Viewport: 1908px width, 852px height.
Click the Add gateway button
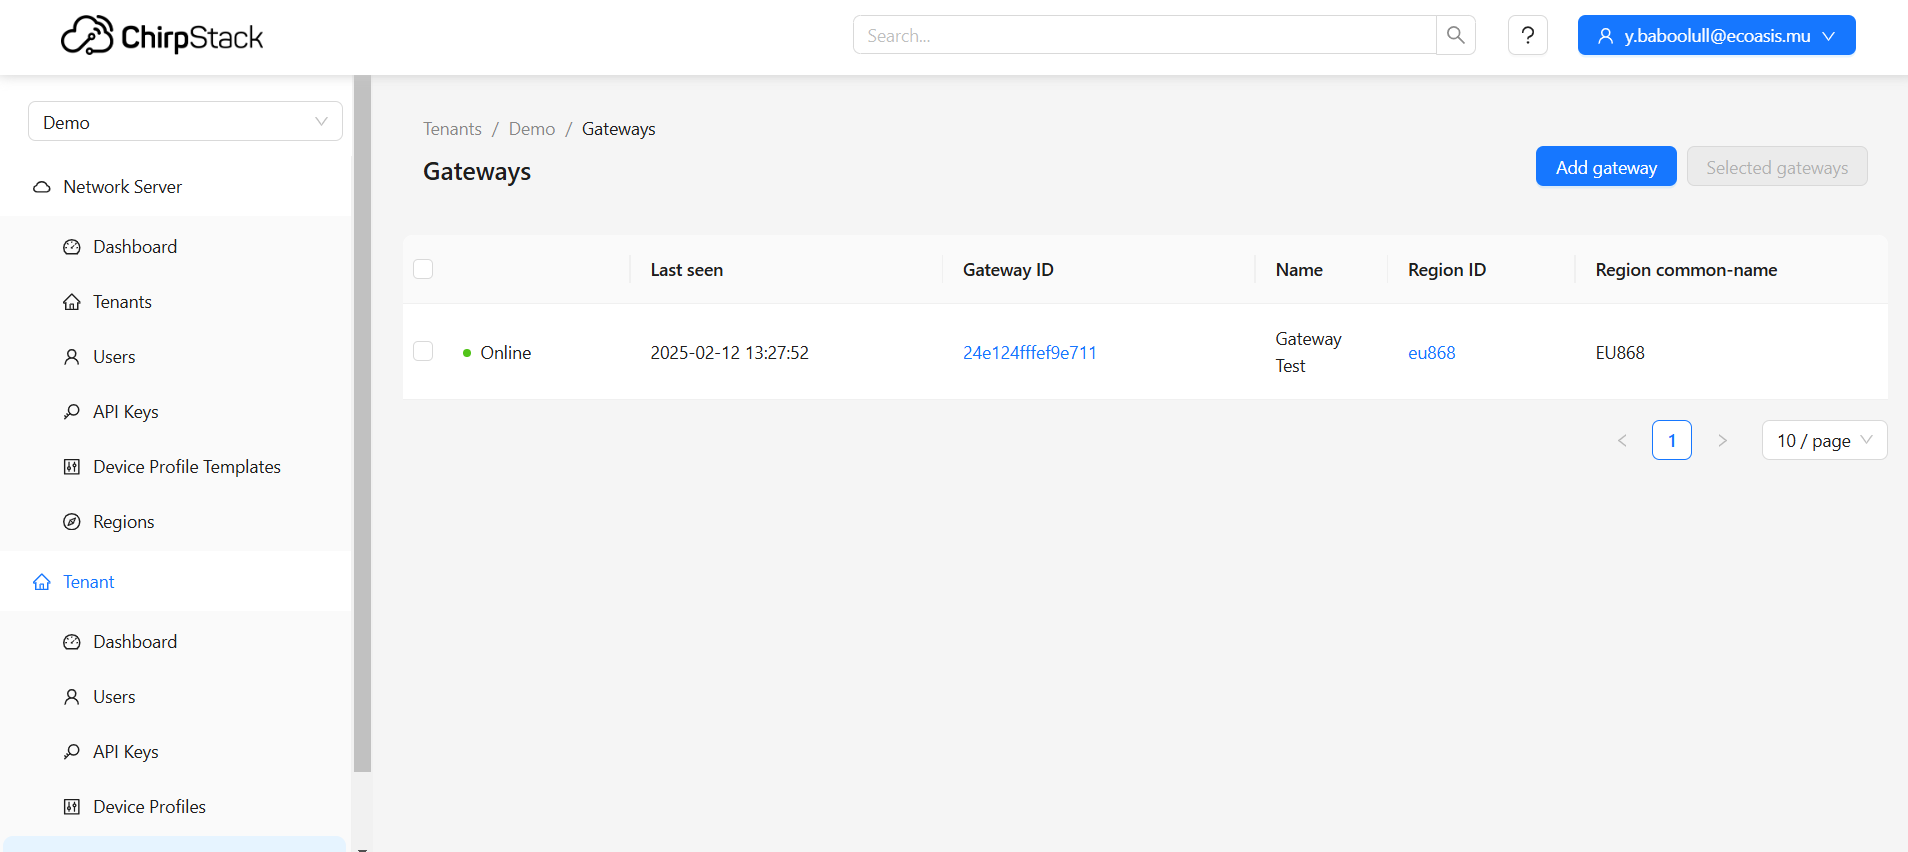click(x=1605, y=167)
